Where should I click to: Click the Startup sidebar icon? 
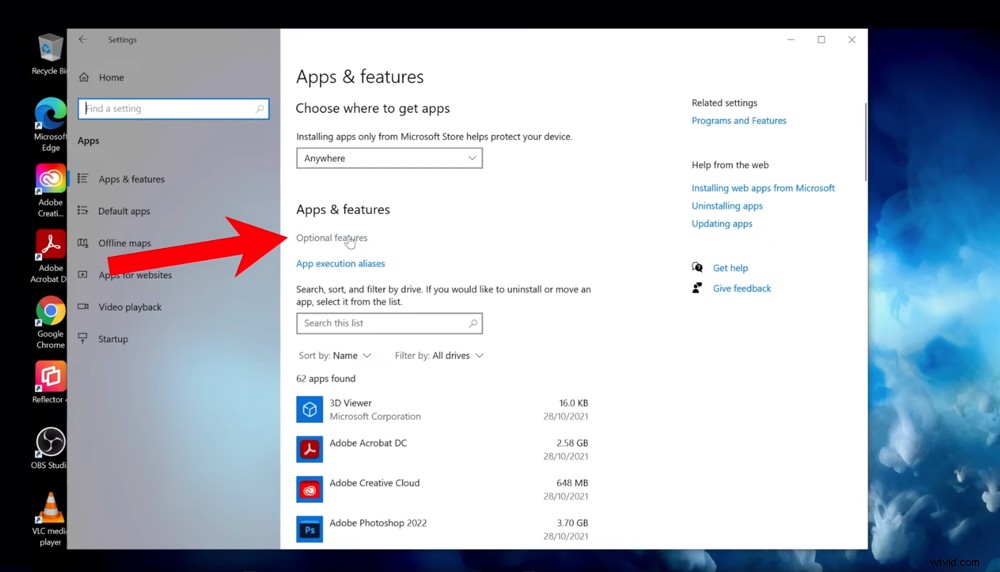click(83, 338)
